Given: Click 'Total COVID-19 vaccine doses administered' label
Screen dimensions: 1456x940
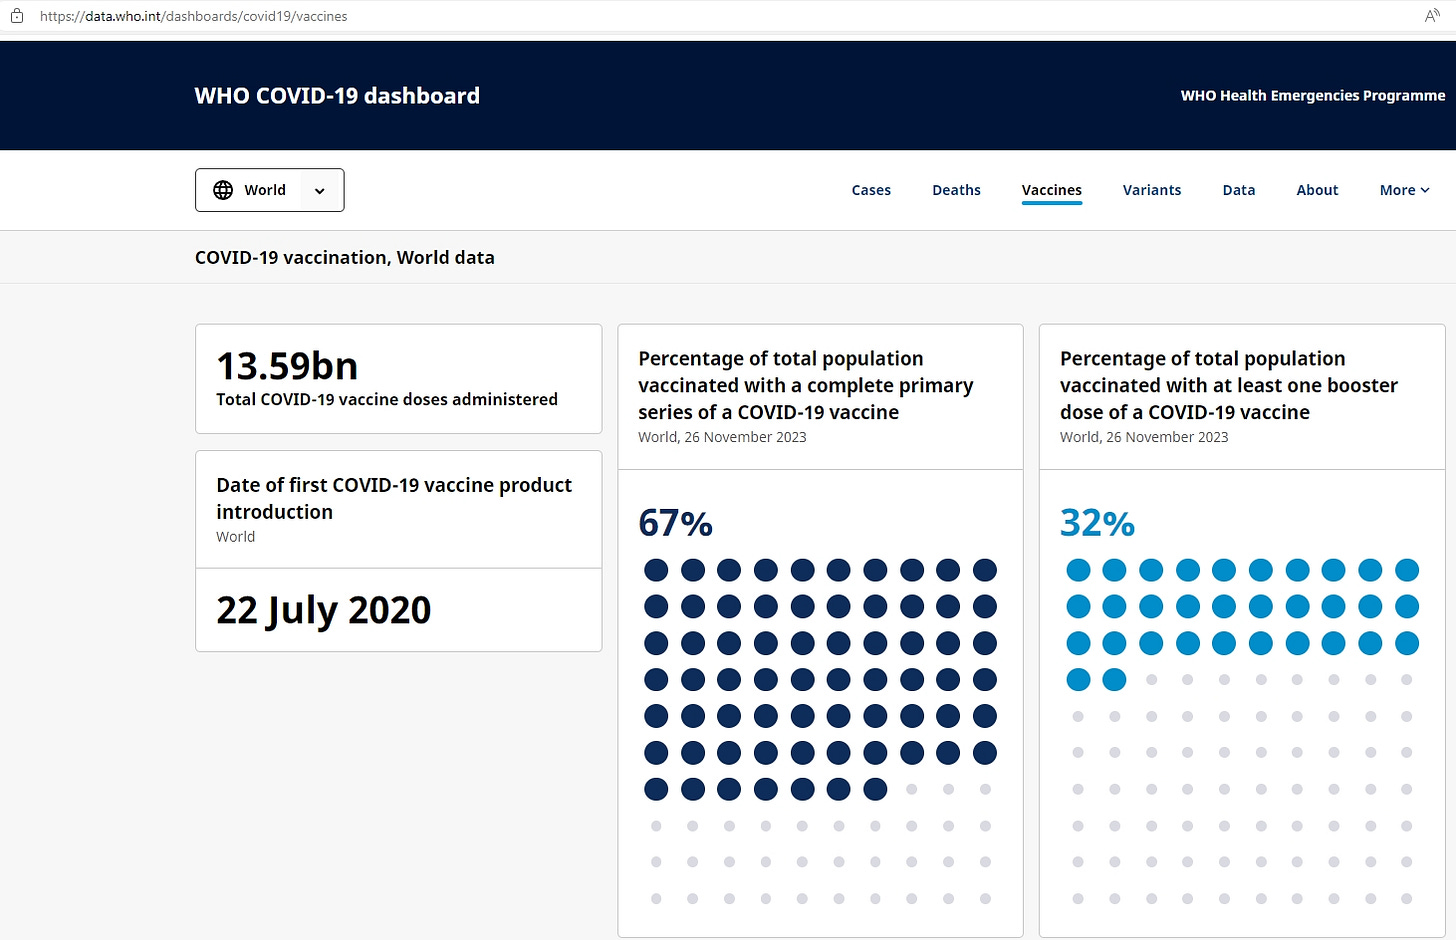Looking at the screenshot, I should tap(387, 399).
